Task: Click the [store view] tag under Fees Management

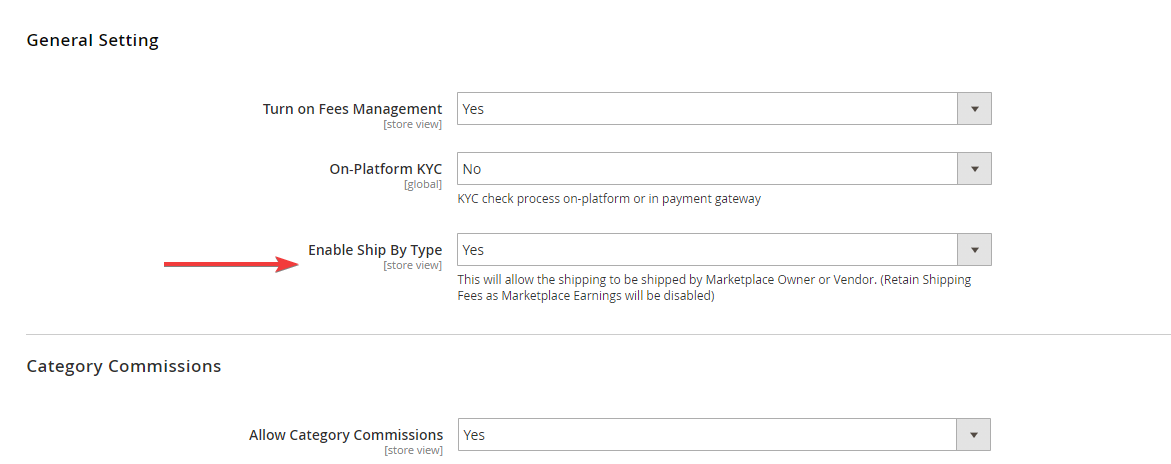Action: pos(412,125)
